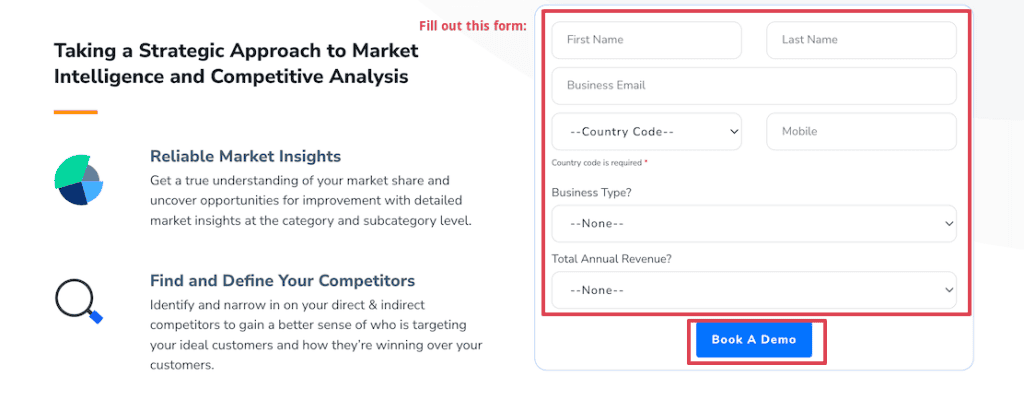Click the direct and indirect competitors paragraph

pos(316,334)
